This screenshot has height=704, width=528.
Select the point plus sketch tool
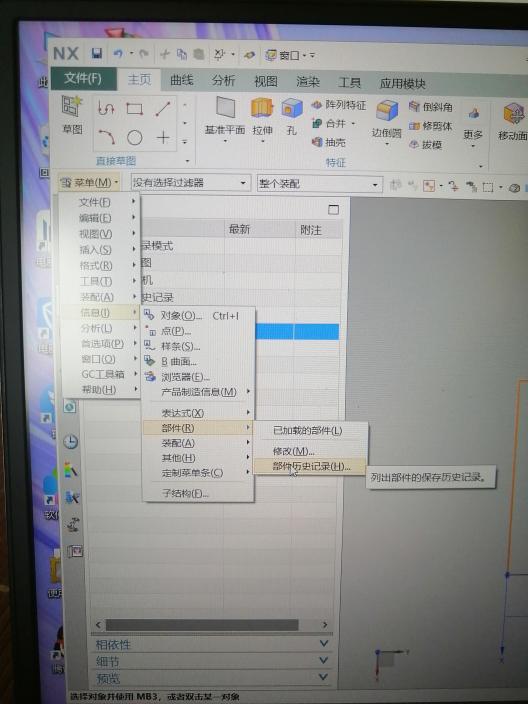[x=163, y=137]
